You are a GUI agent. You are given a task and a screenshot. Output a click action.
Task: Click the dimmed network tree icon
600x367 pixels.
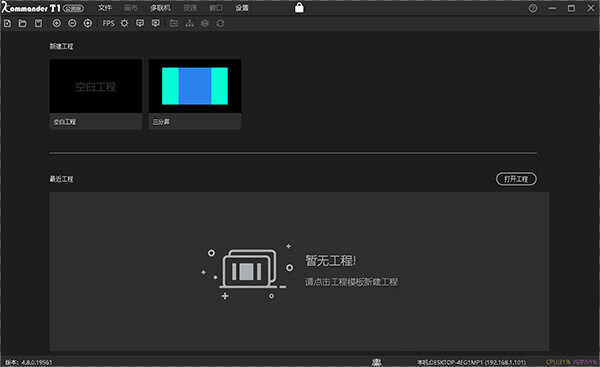[x=189, y=23]
